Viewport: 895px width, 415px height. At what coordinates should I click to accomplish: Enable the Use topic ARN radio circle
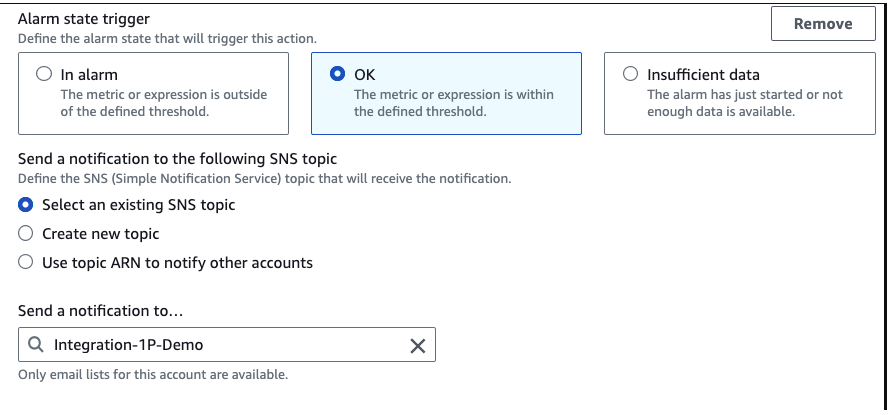[27, 263]
